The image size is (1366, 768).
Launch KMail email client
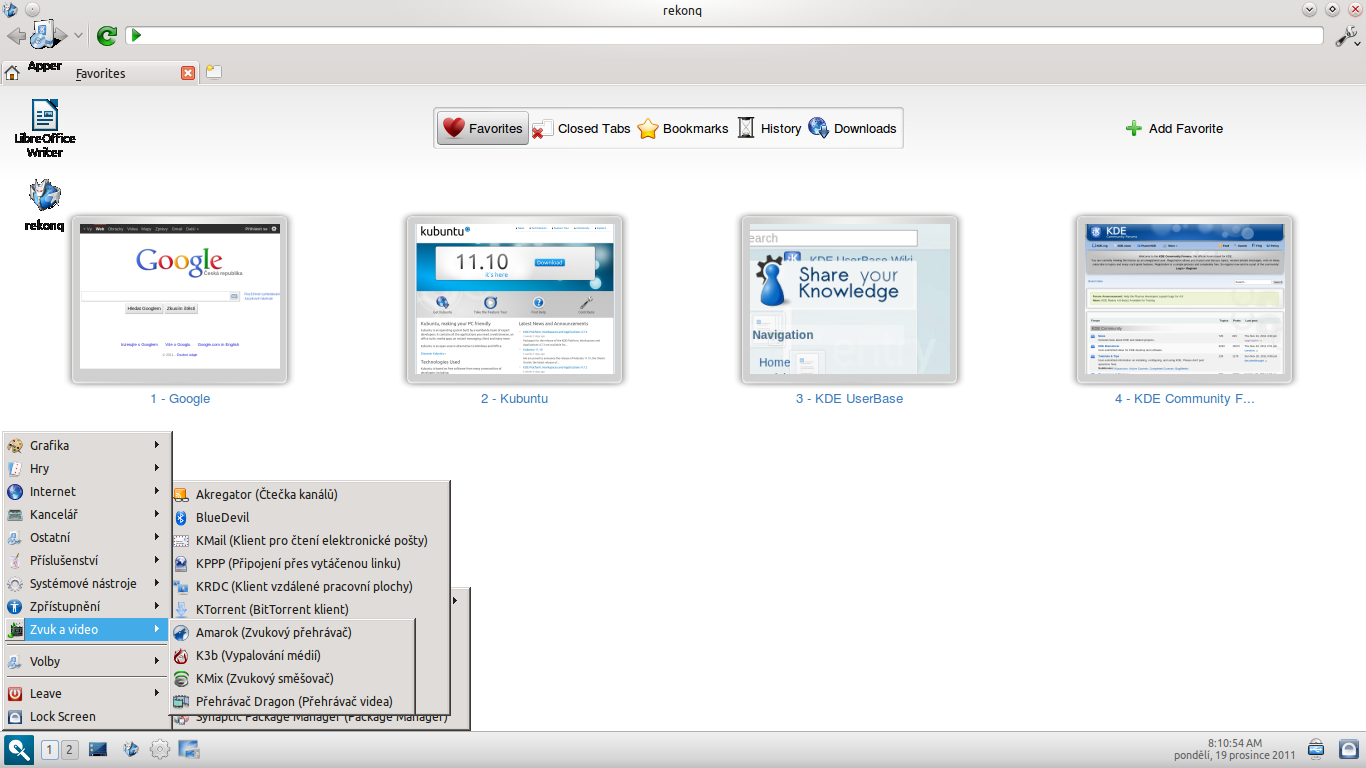point(310,540)
